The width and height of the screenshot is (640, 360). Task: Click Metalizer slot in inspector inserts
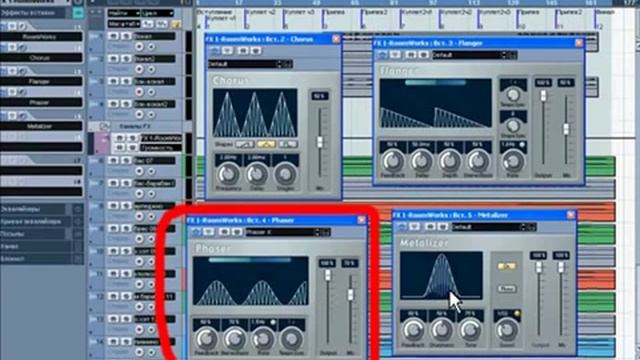(41, 127)
